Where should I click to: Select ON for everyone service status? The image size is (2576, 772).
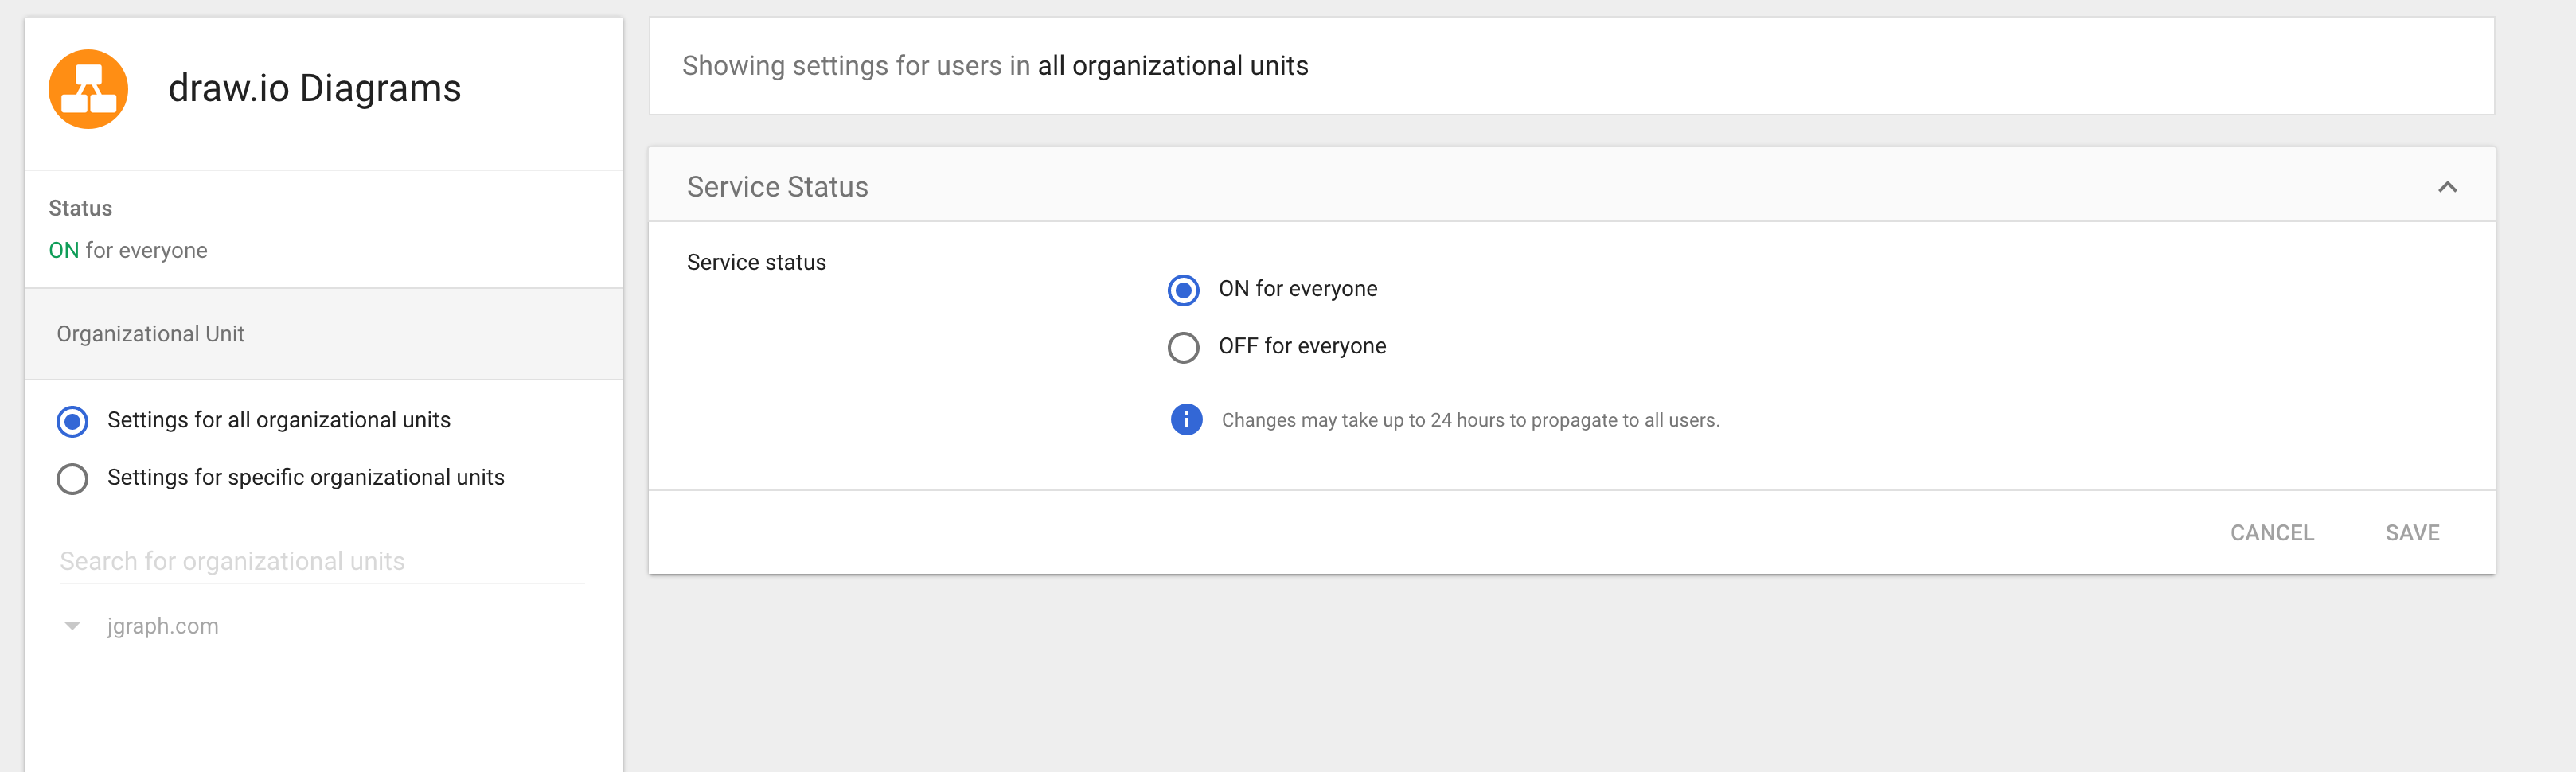pyautogui.click(x=1184, y=290)
